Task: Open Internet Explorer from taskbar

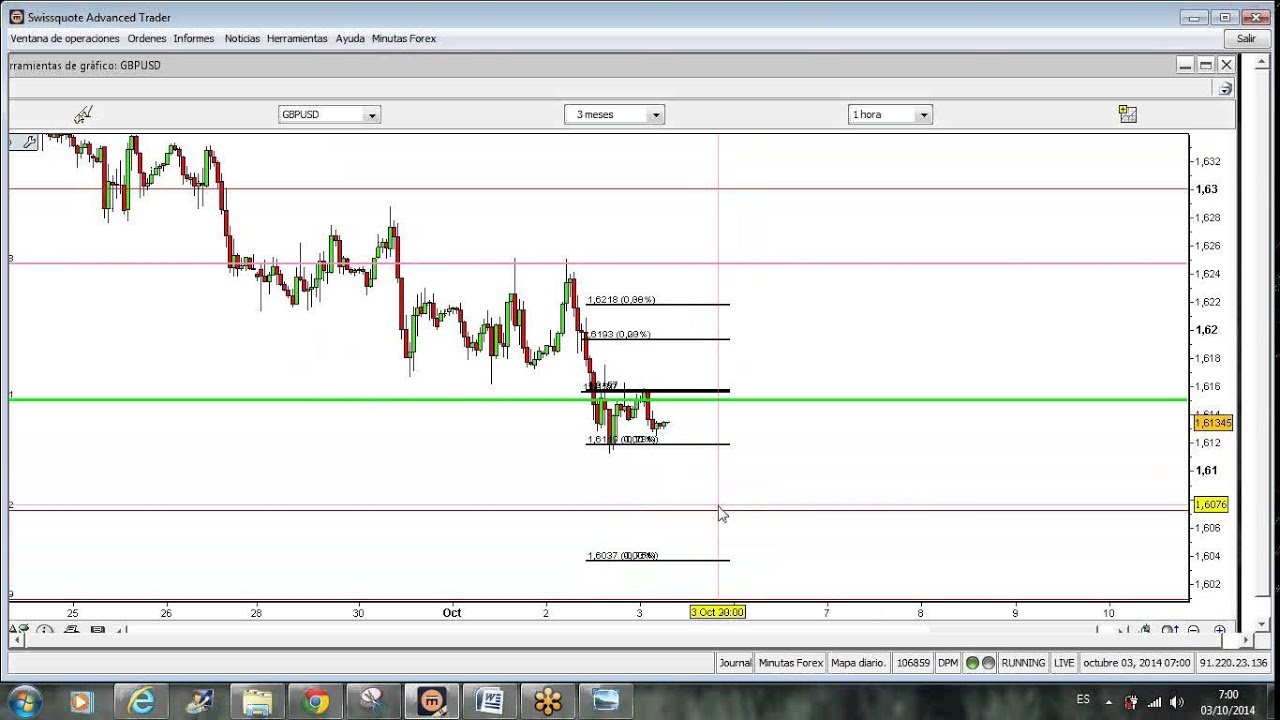Action: [140, 701]
